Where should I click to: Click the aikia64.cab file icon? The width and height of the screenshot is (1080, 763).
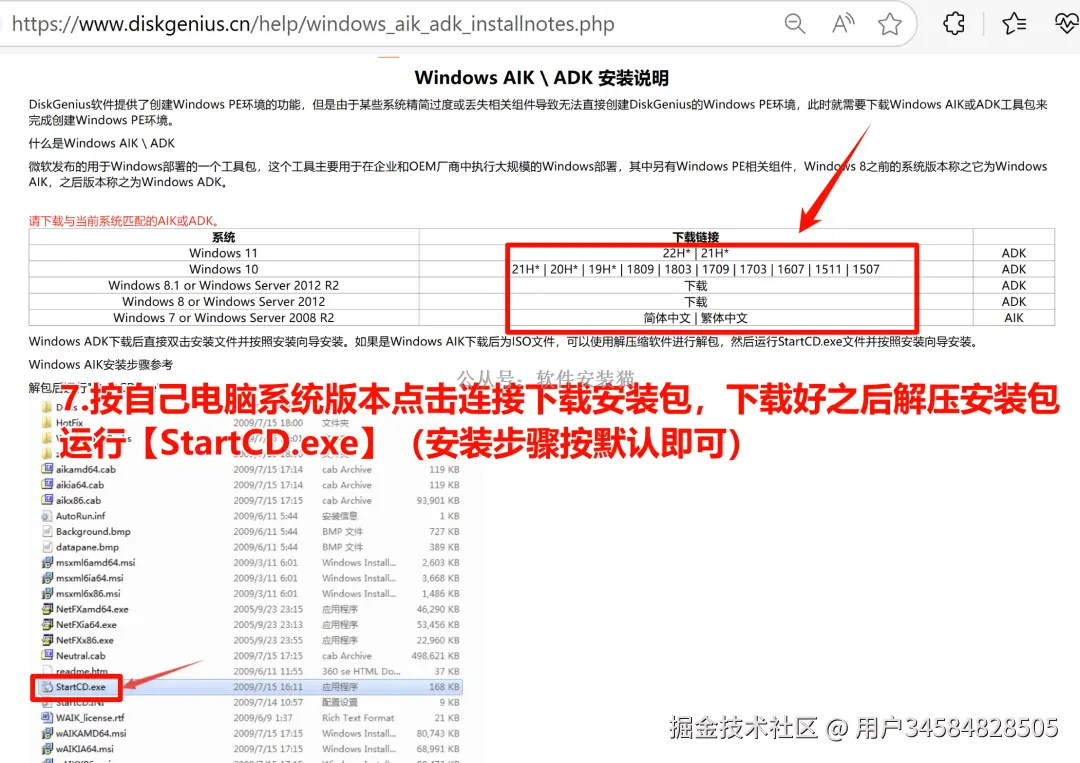[x=47, y=485]
